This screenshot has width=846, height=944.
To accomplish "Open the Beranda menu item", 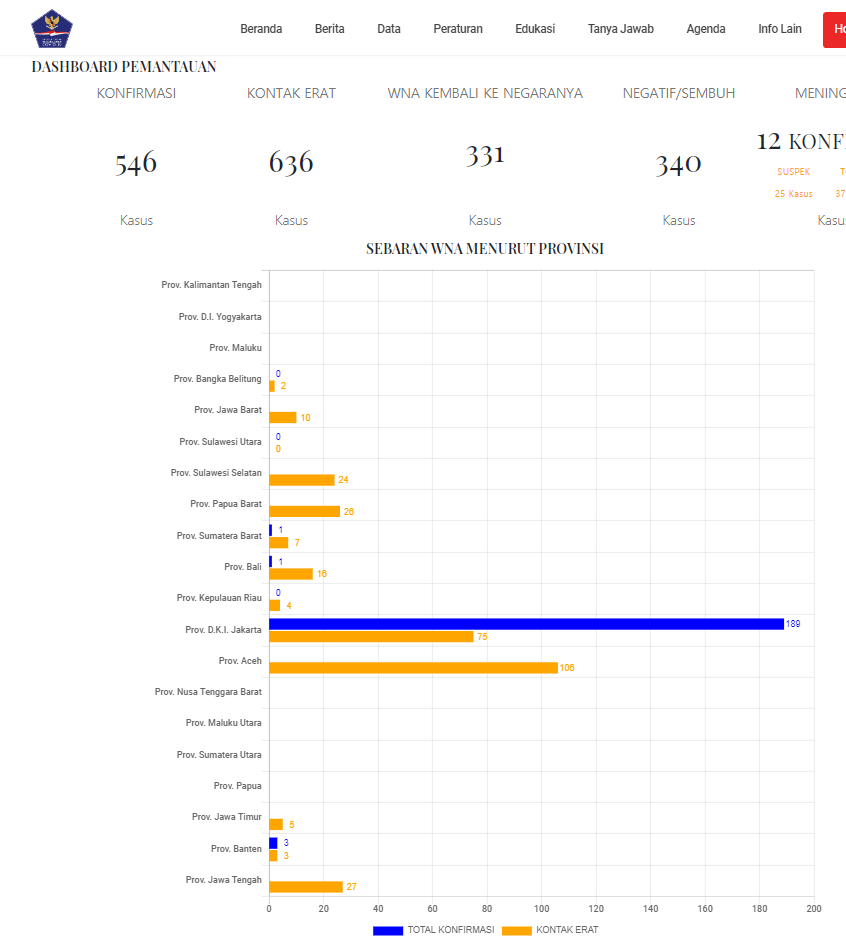I will point(261,29).
